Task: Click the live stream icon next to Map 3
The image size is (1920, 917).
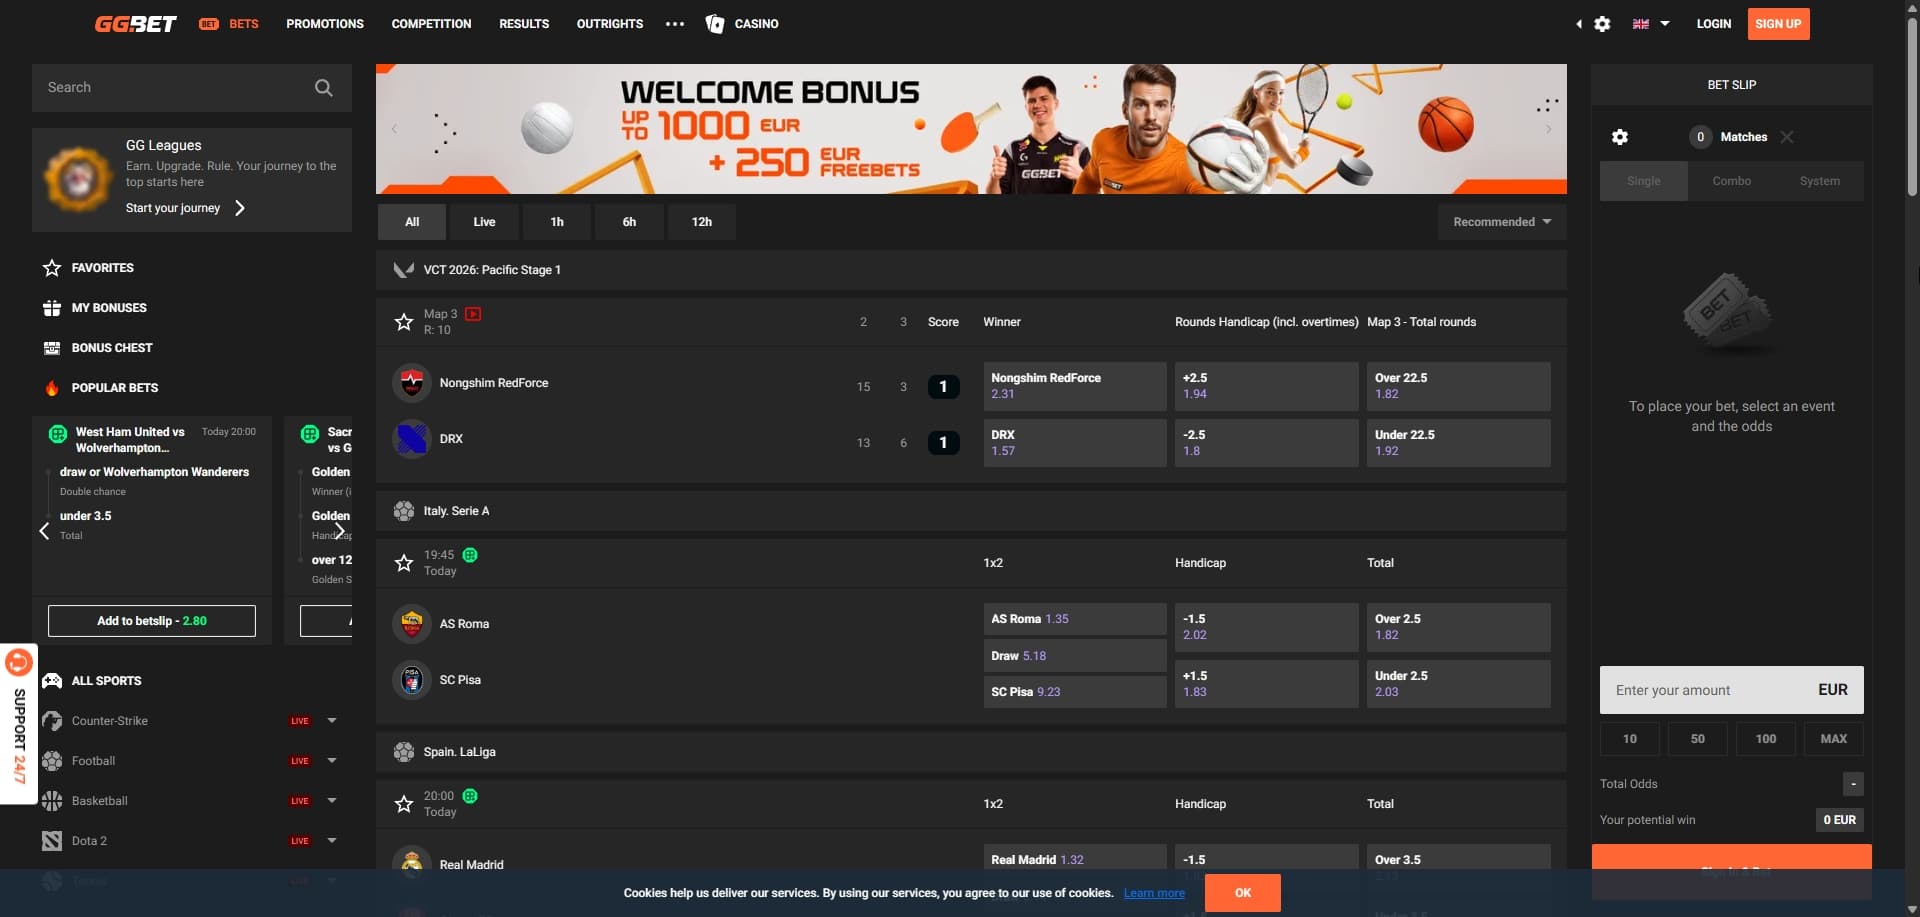Action: pos(474,313)
